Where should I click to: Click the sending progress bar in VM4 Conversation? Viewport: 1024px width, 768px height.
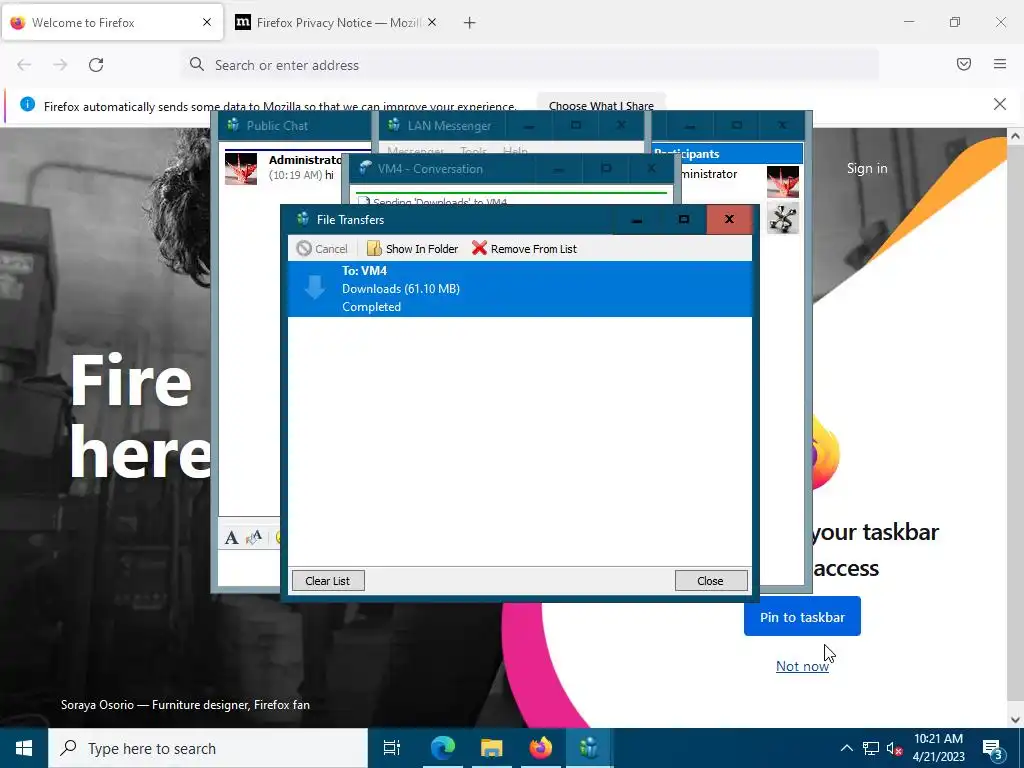click(x=511, y=193)
